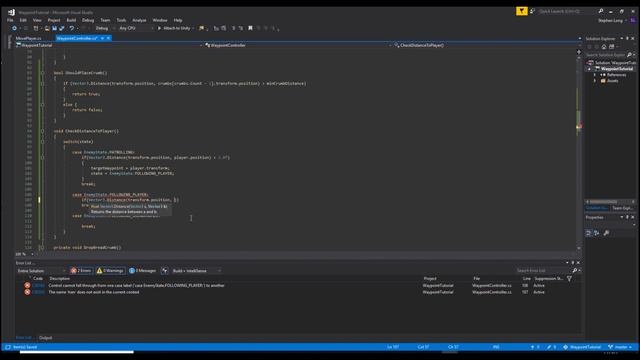
Task: Open the Window menu
Action: click(x=160, y=20)
